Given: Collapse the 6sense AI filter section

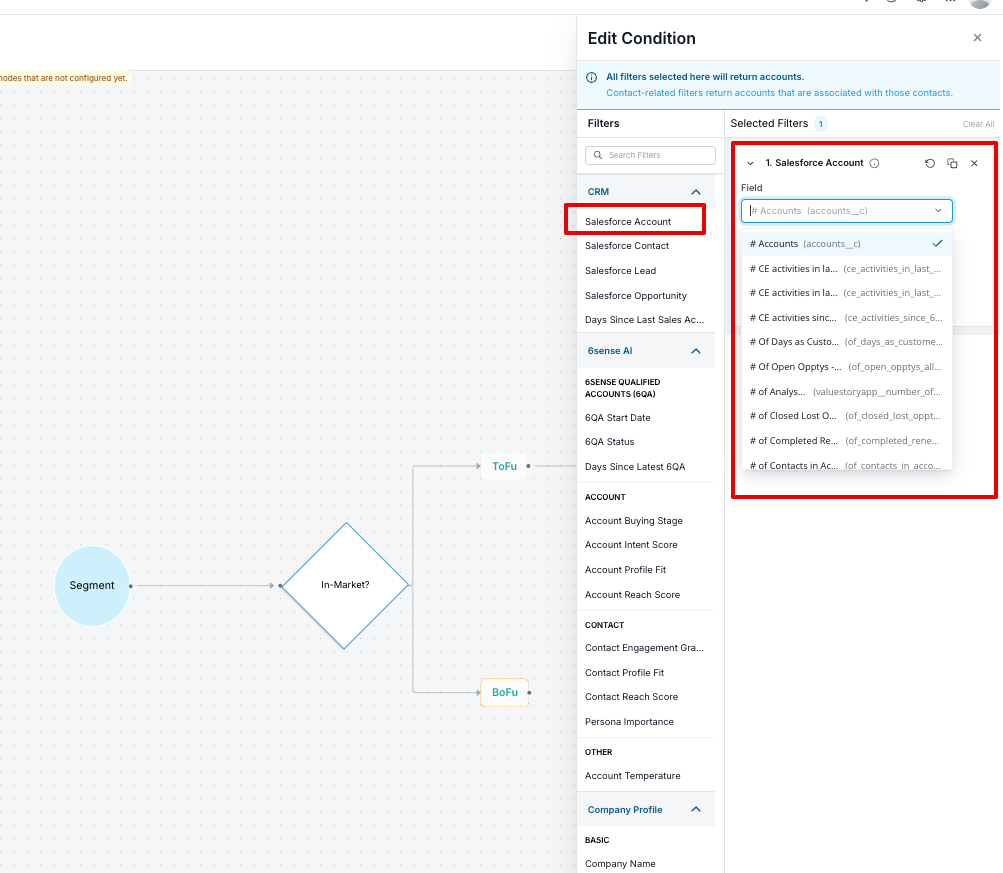Looking at the screenshot, I should [x=696, y=351].
